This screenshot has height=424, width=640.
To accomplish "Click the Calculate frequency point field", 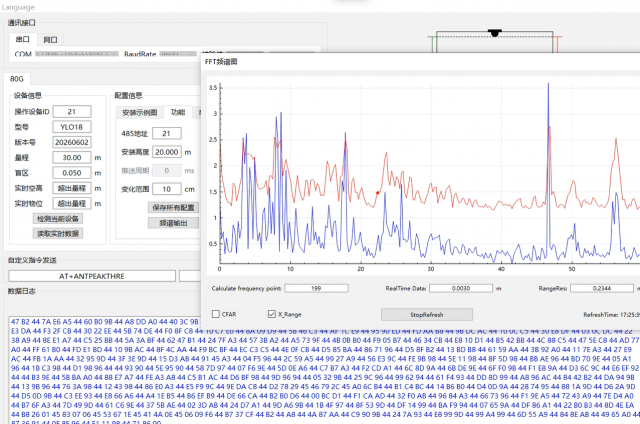I will pos(316,288).
